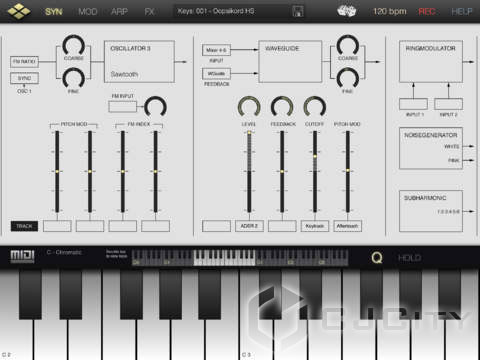The height and width of the screenshot is (360, 480).
Task: Select Subharmonic 1 2 3 4 5 6 divisor
Action: pyautogui.click(x=448, y=212)
